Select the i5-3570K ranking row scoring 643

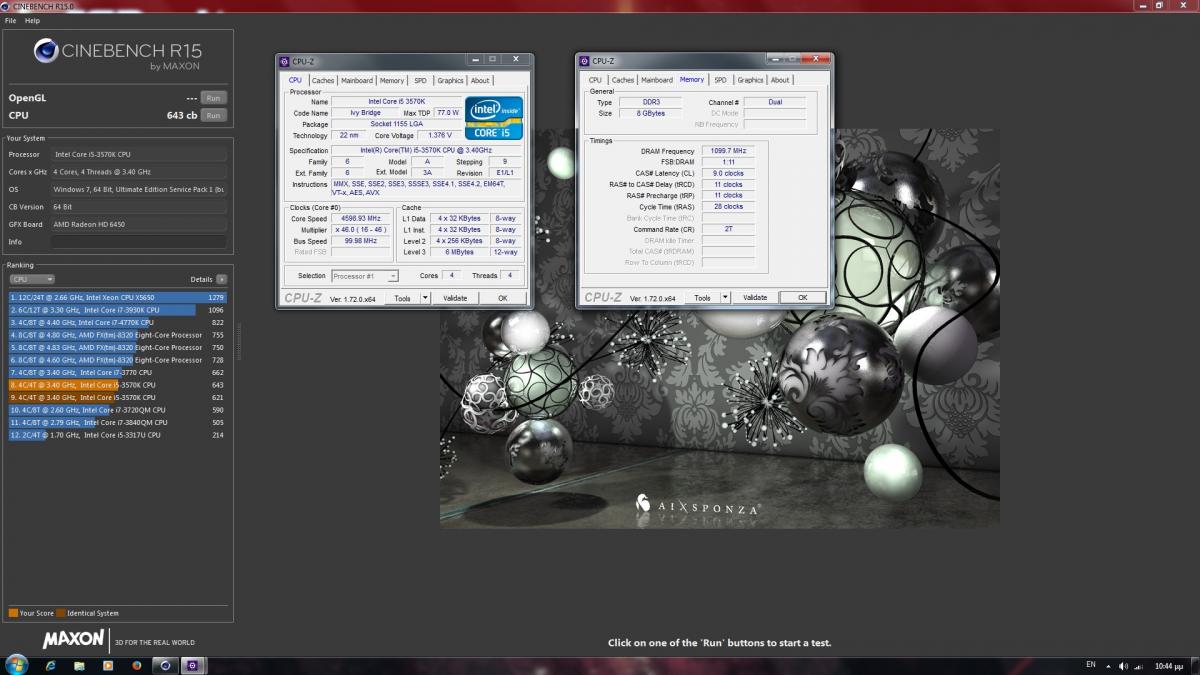(x=118, y=385)
